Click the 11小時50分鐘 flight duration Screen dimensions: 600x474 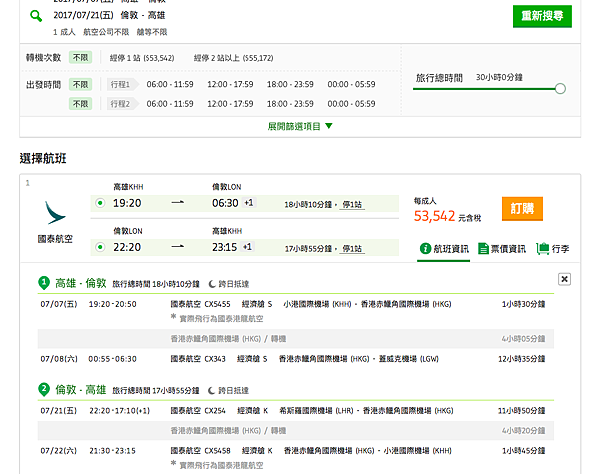(522, 411)
